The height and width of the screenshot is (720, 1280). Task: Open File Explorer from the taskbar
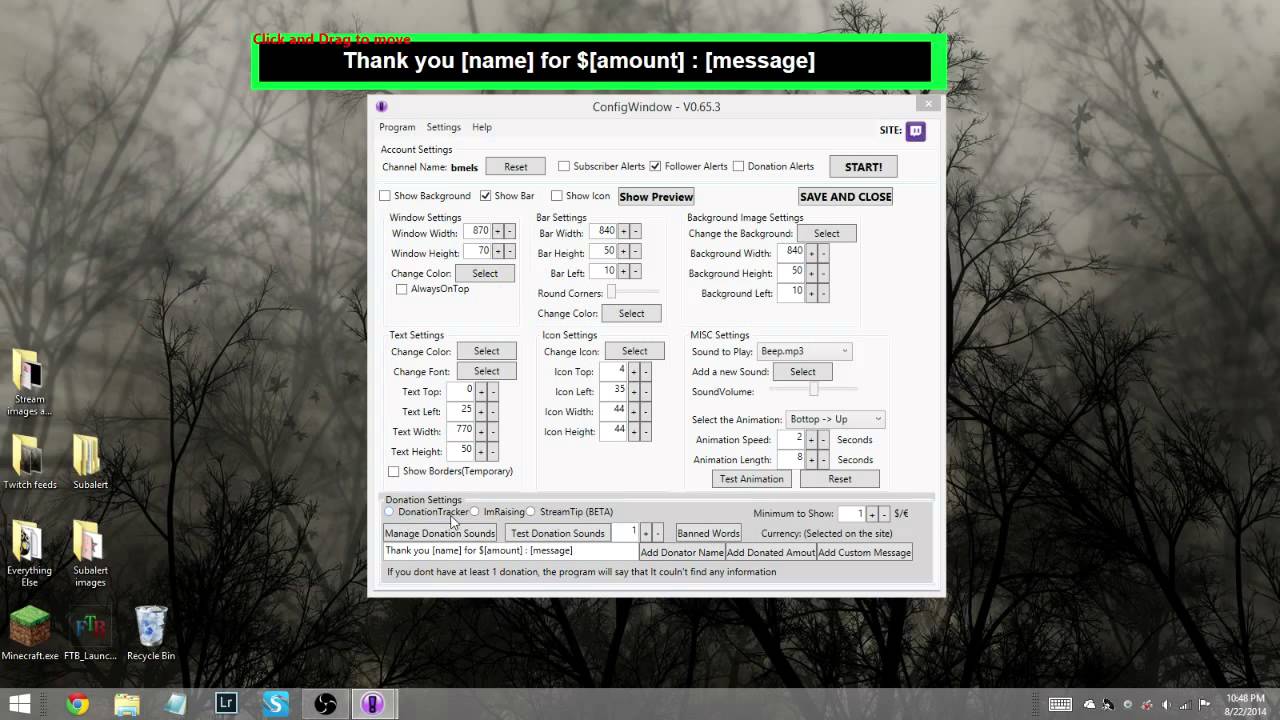pyautogui.click(x=127, y=704)
